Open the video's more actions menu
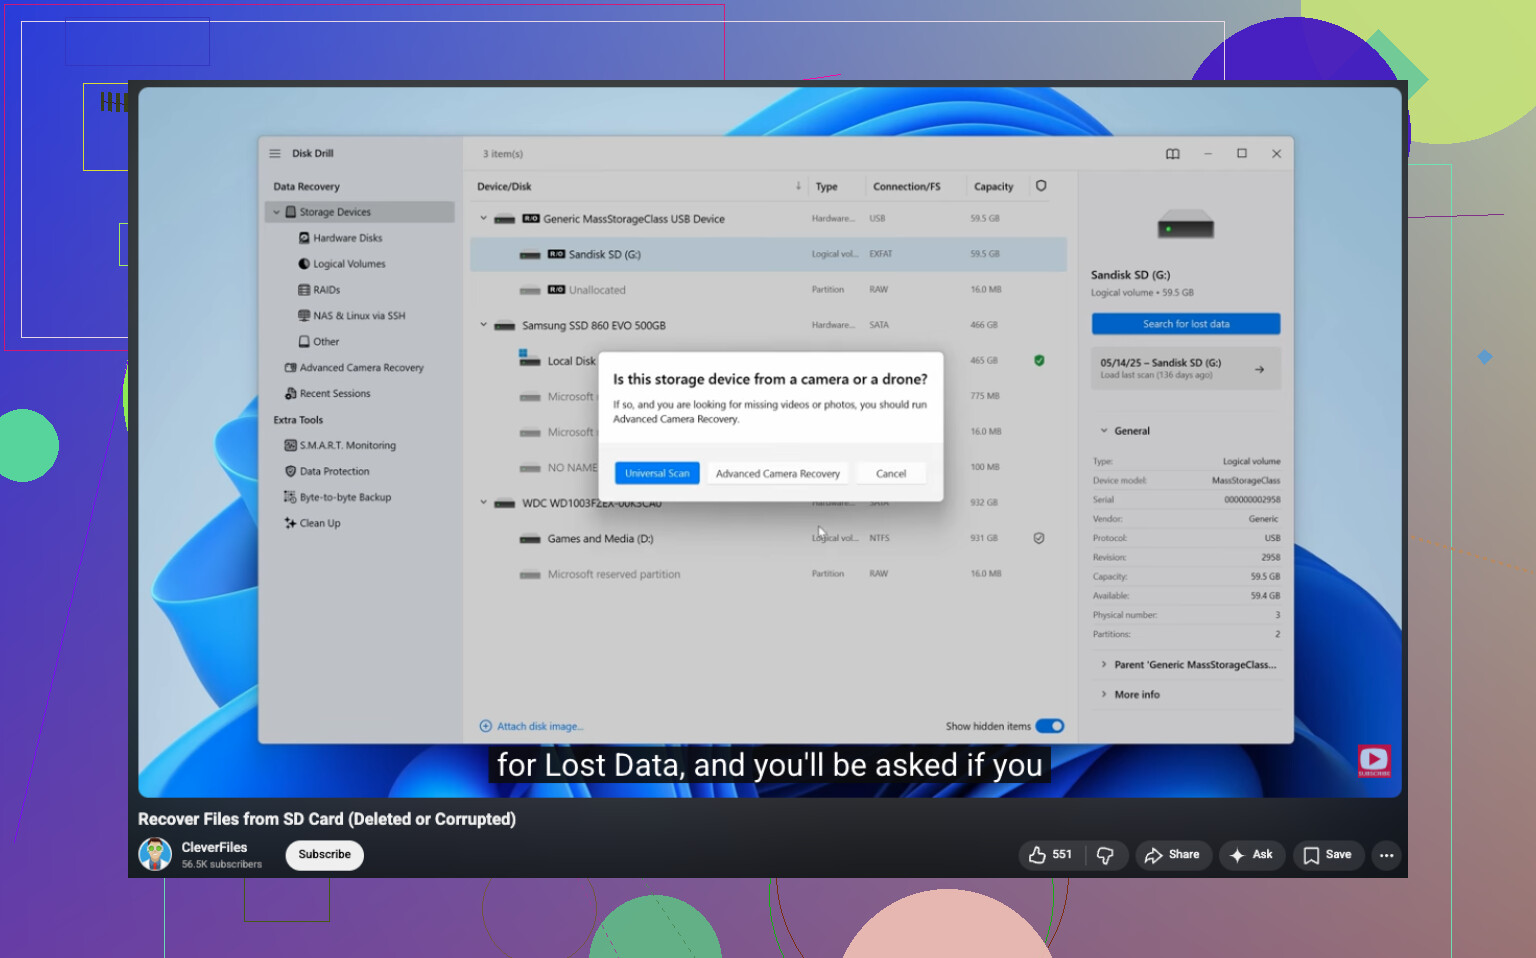1536x958 pixels. (1386, 855)
